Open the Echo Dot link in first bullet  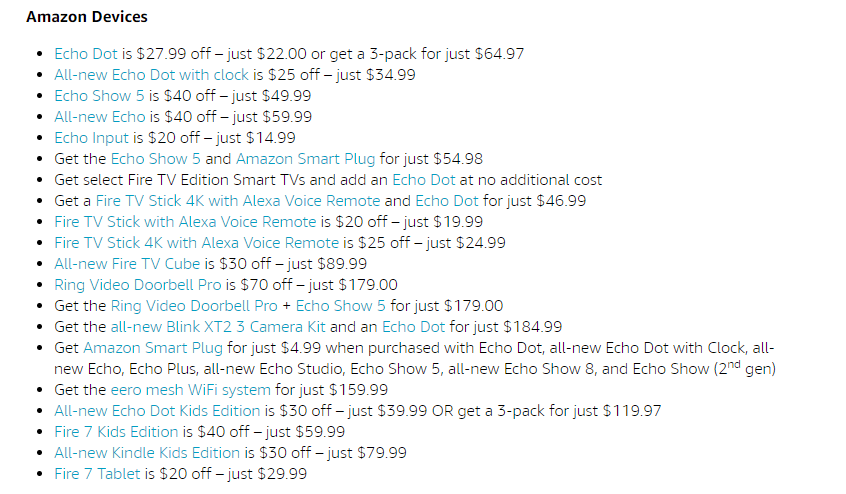tap(86, 54)
